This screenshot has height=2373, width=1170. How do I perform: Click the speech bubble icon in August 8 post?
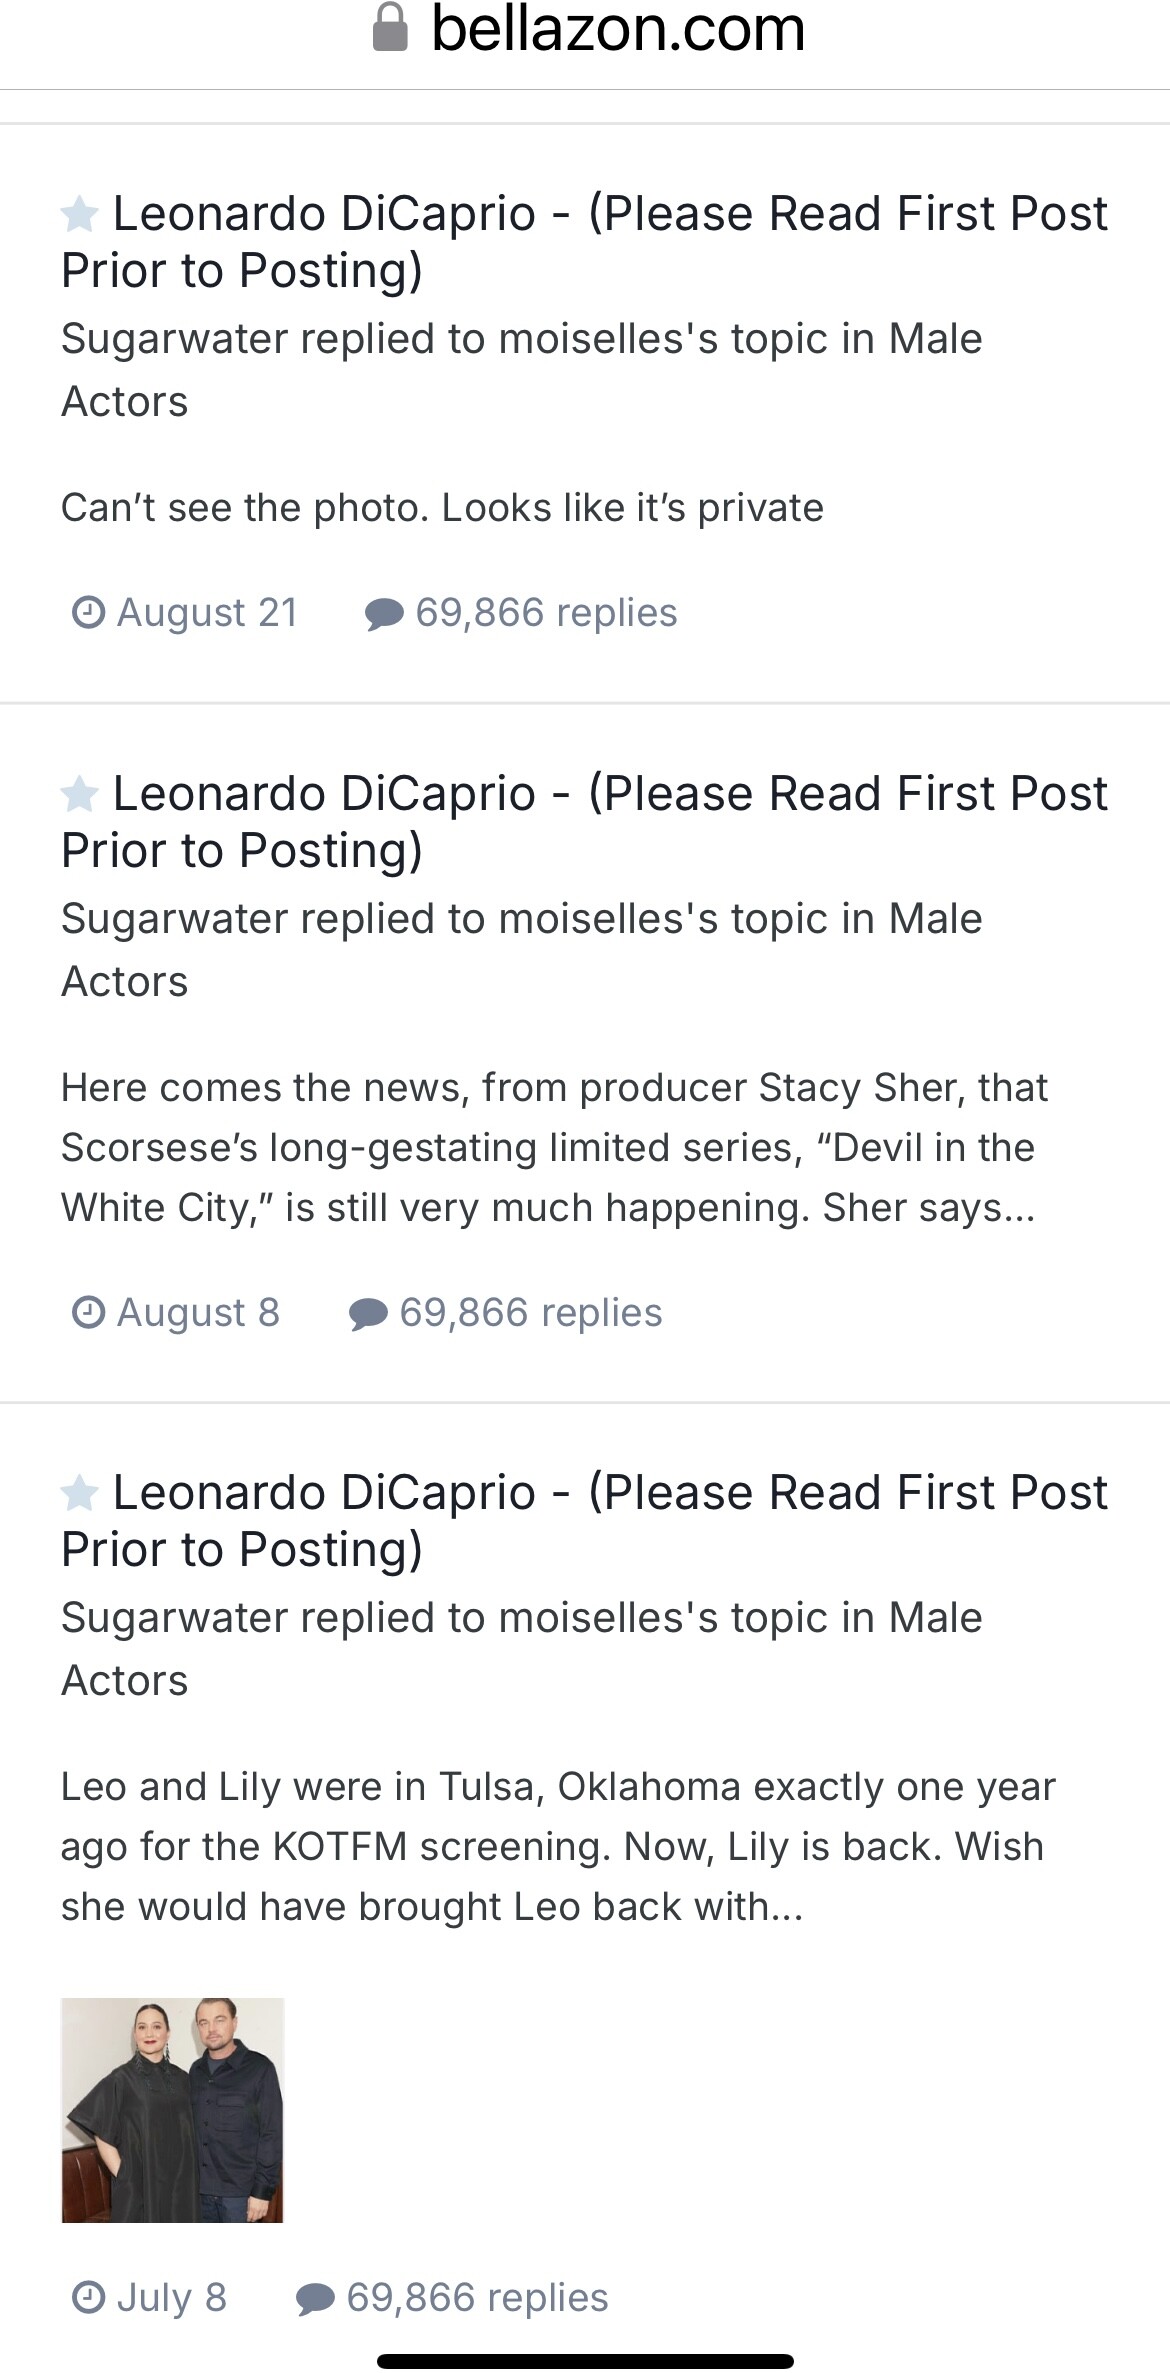368,1313
